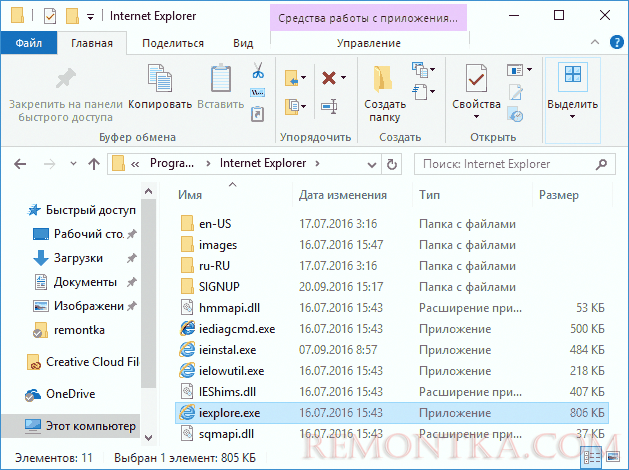Expand the address bar history dropdown
The image size is (629, 470).
pos(372,164)
